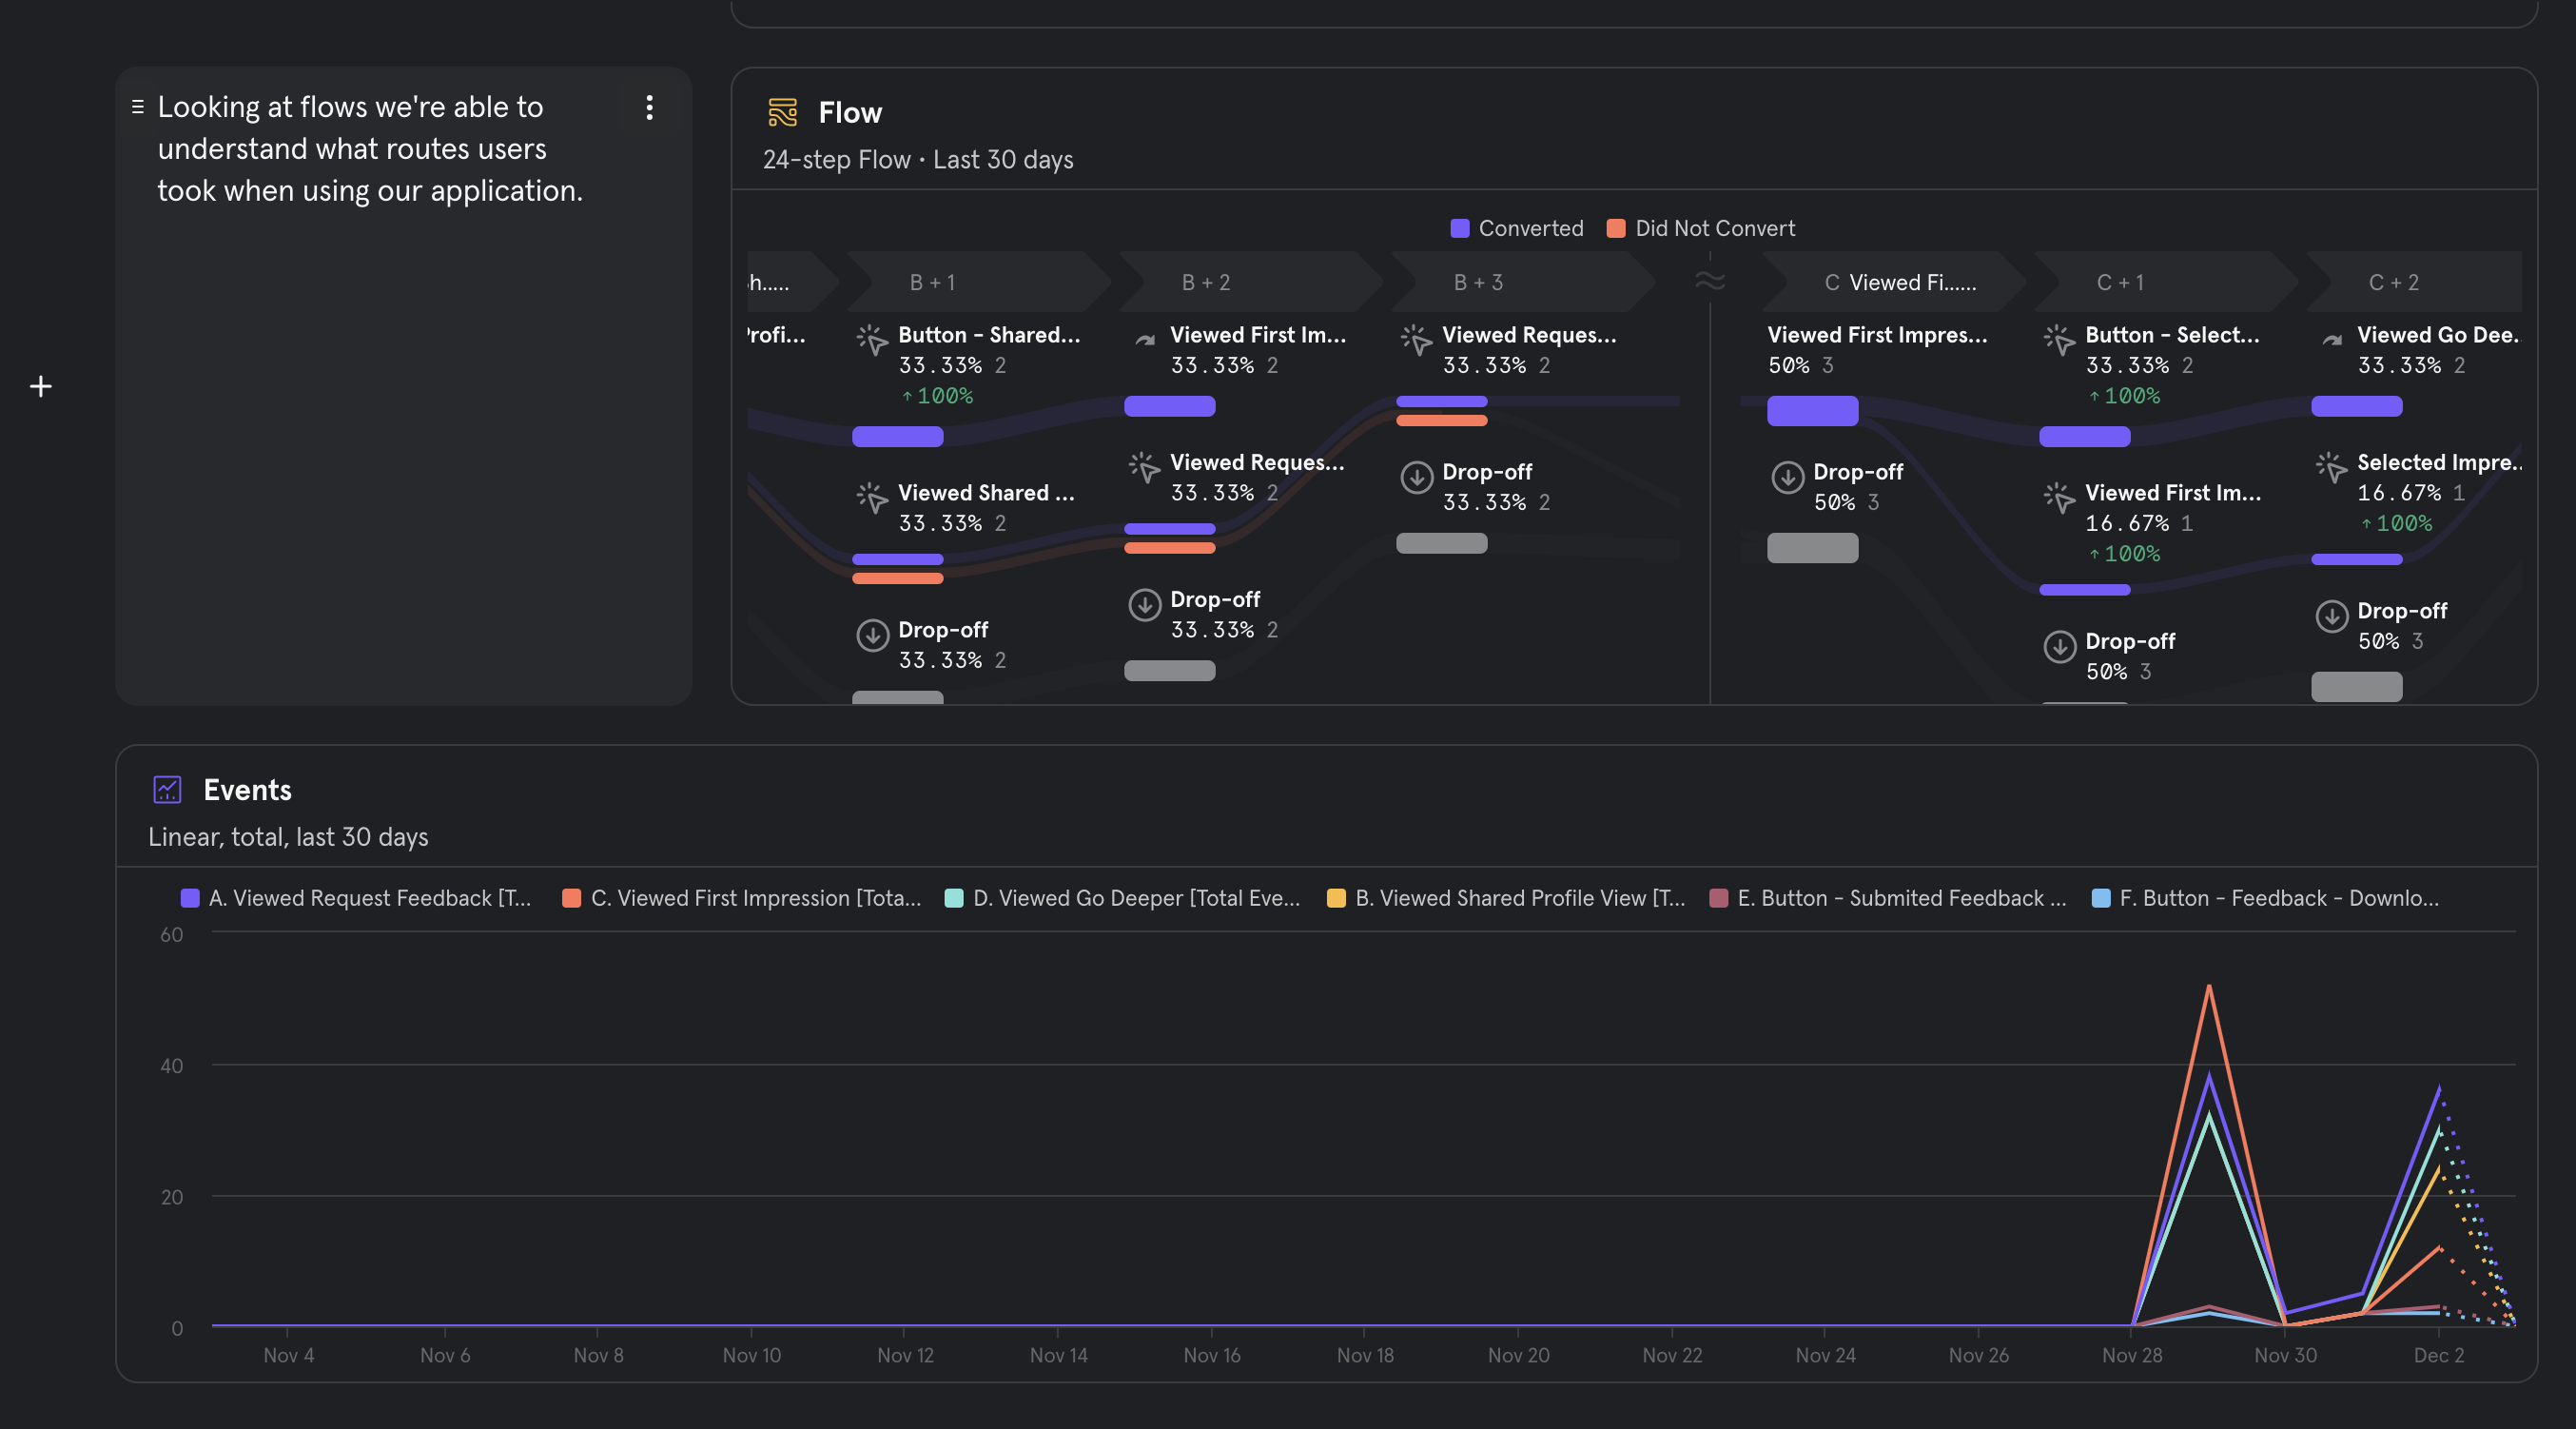Image resolution: width=2576 pixels, height=1429 pixels.
Task: Click cursor icon beside Button - Shared
Action: pos(872,340)
